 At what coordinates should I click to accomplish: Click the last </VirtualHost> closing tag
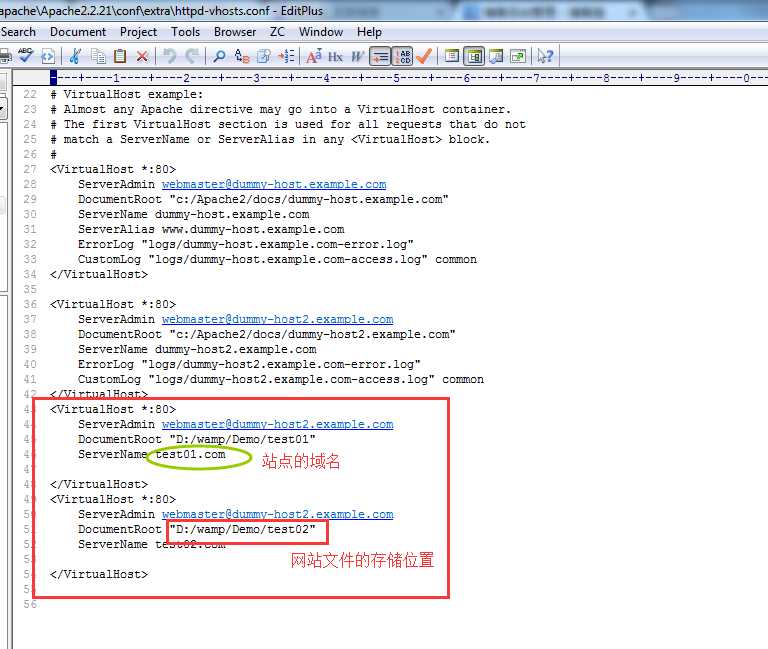point(99,575)
